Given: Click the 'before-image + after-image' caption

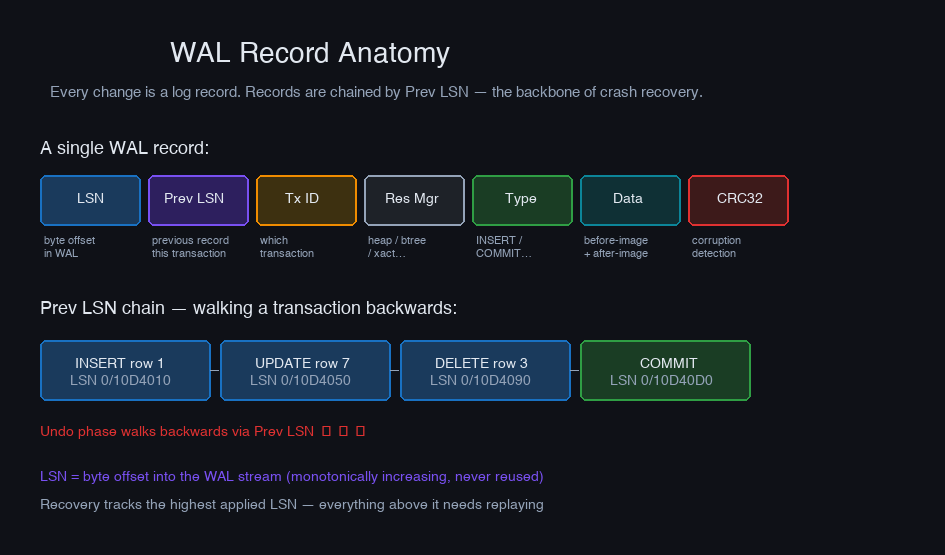Looking at the screenshot, I should (x=616, y=247).
